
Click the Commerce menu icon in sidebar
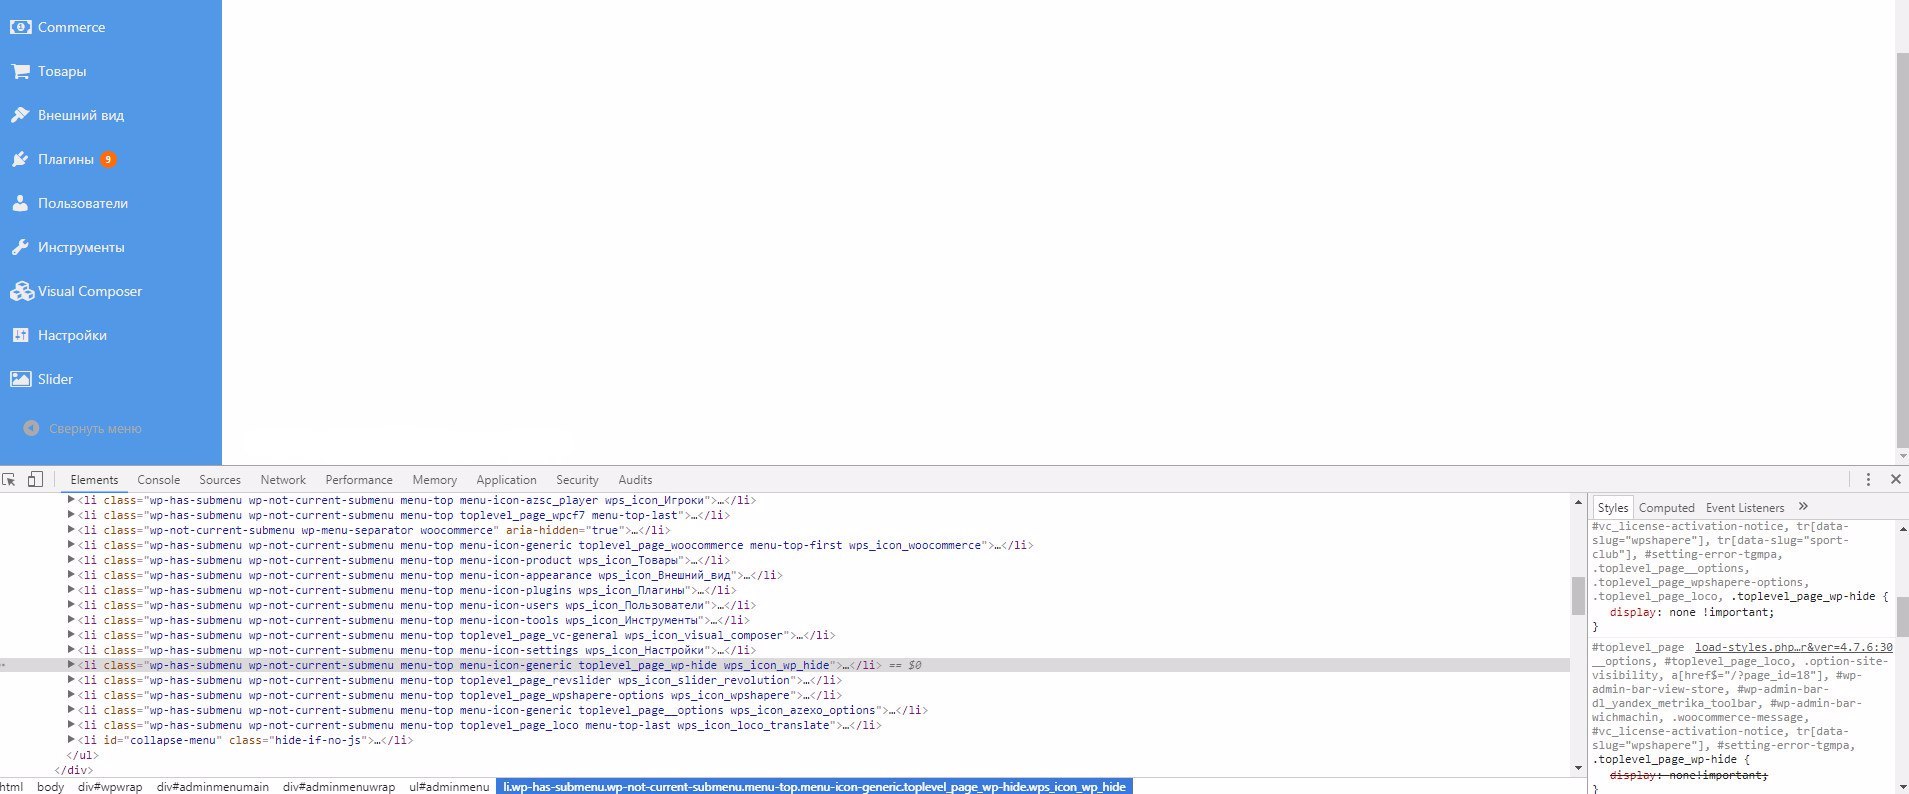[x=20, y=27]
